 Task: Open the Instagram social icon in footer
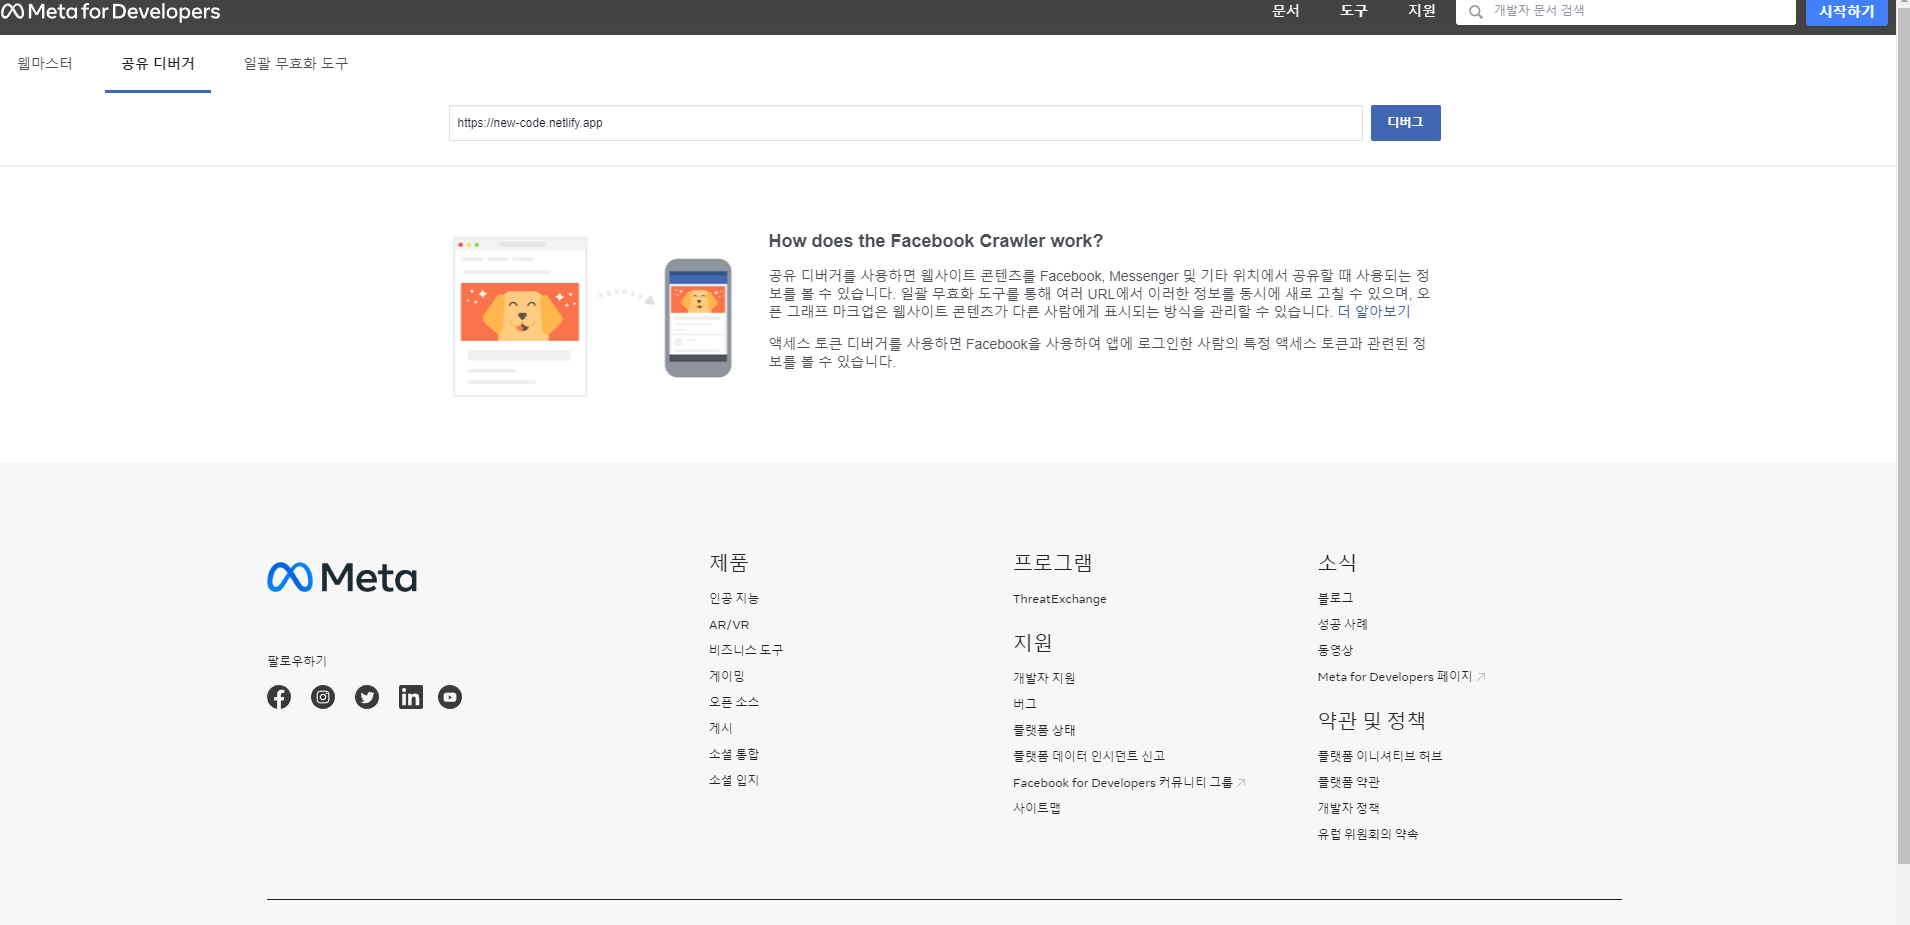click(323, 697)
